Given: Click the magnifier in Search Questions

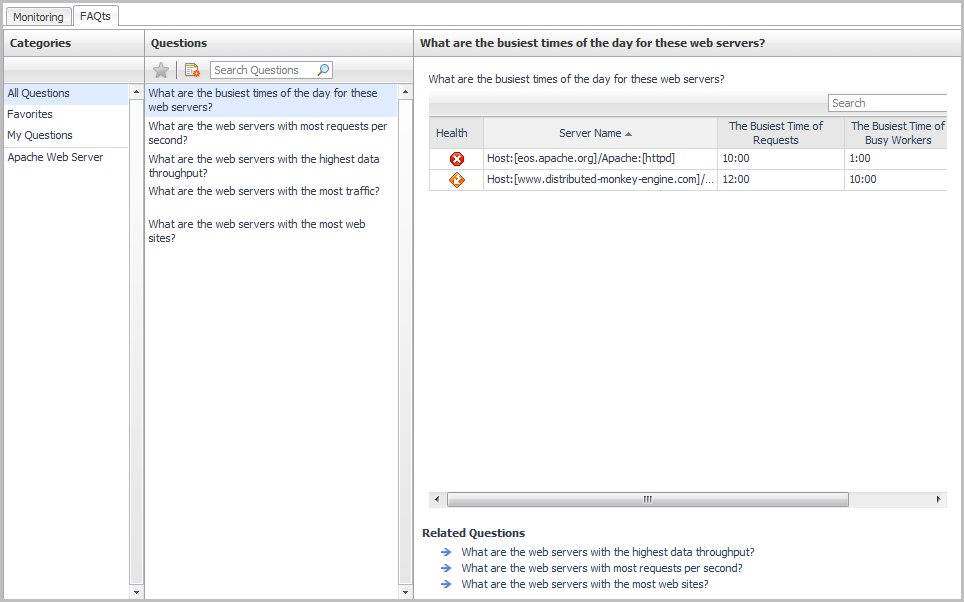Looking at the screenshot, I should (x=323, y=70).
